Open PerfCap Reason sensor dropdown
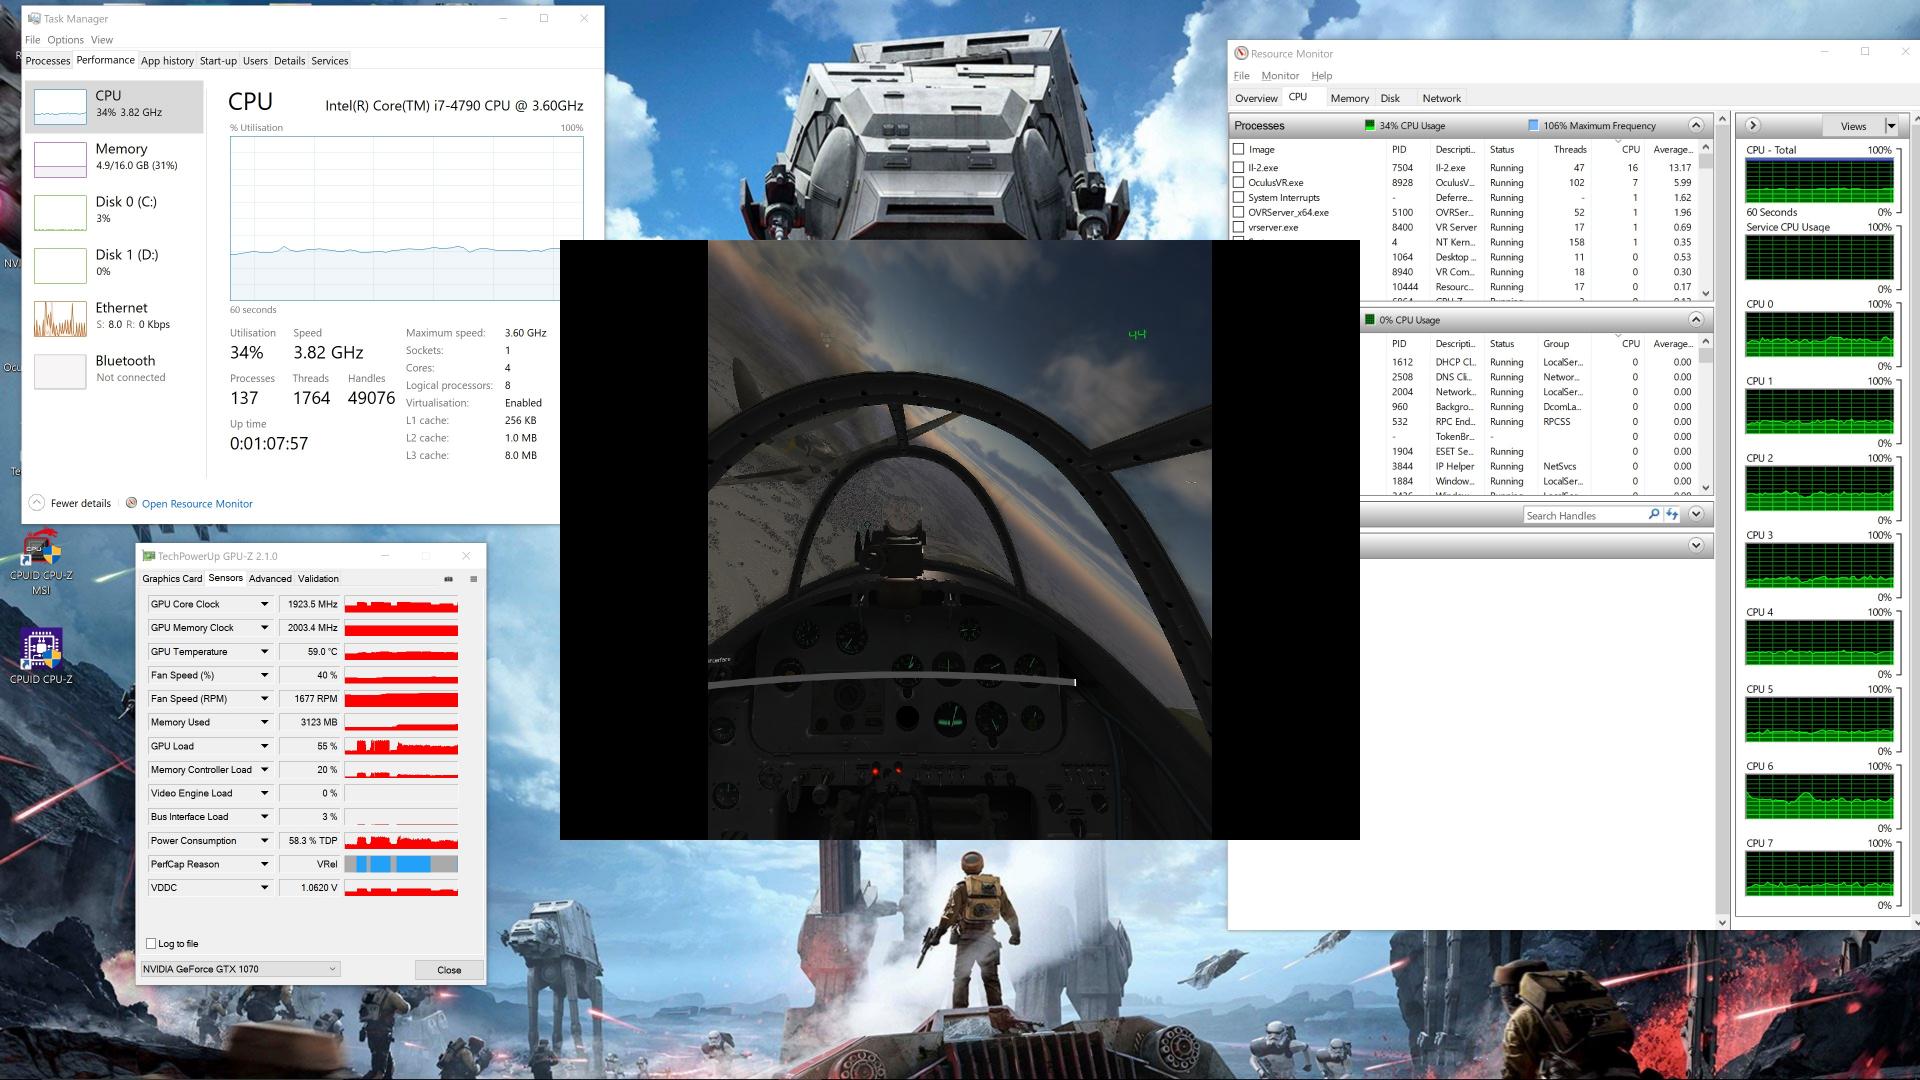 [x=264, y=864]
